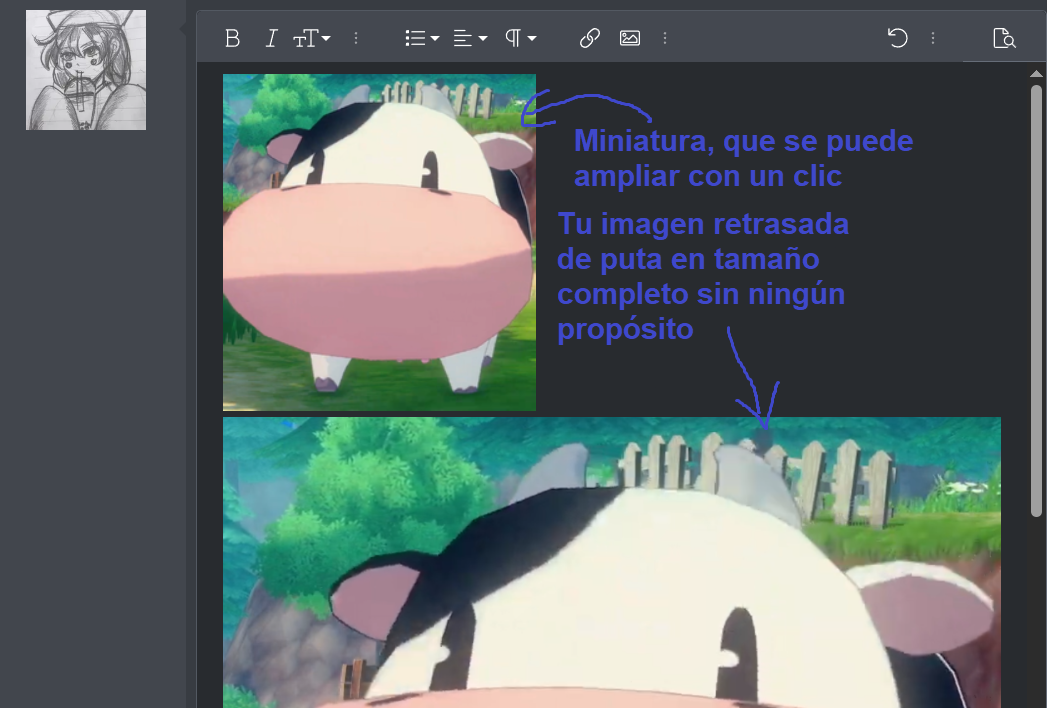Toggle bold formatting
Viewport: 1047px width, 708px height.
232,39
